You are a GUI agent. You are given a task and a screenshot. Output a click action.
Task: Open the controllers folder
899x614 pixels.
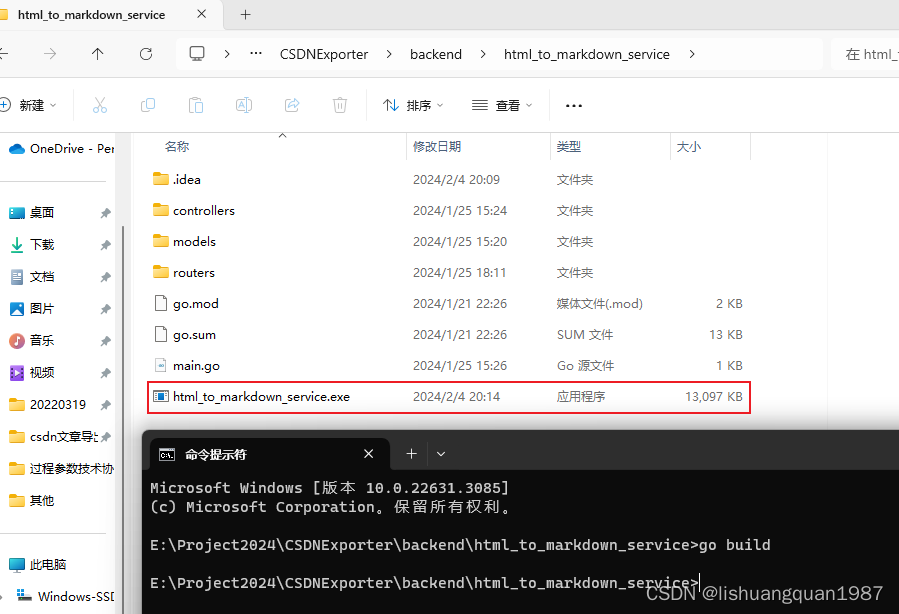pos(203,211)
